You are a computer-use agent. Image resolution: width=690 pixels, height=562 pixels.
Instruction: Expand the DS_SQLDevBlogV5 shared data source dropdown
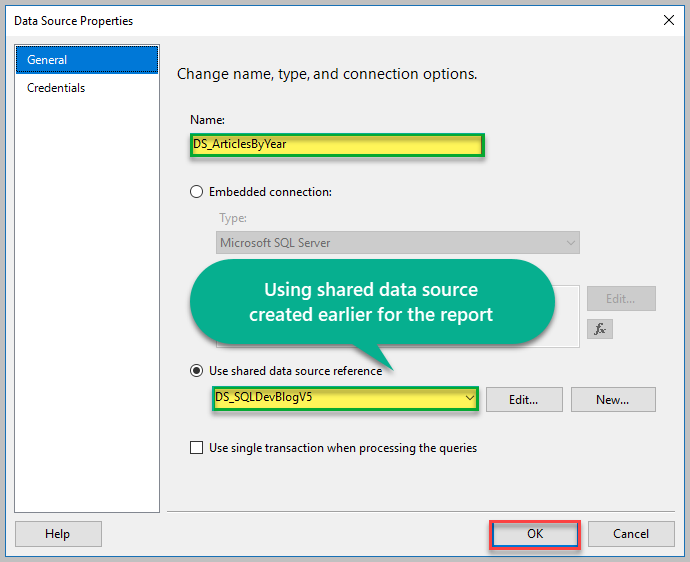(x=470, y=398)
